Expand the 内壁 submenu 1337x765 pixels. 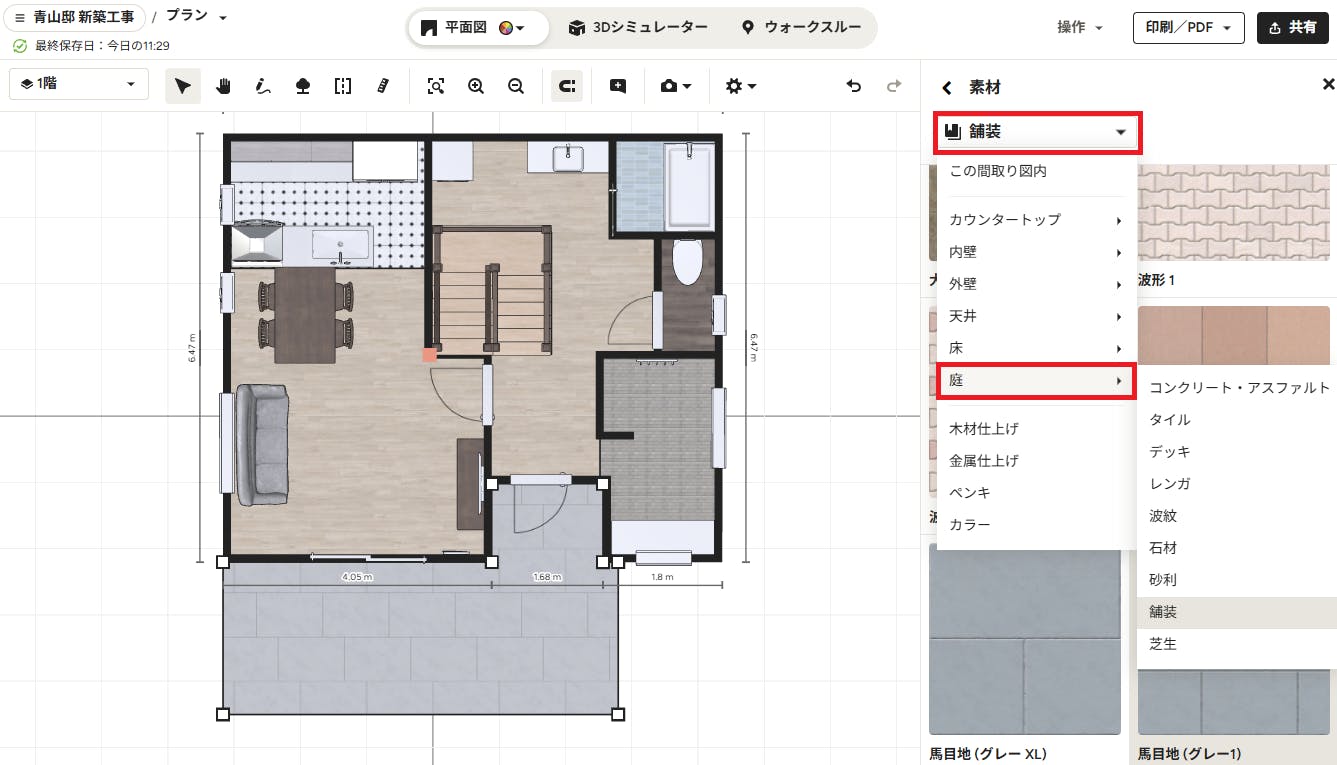click(x=1037, y=252)
